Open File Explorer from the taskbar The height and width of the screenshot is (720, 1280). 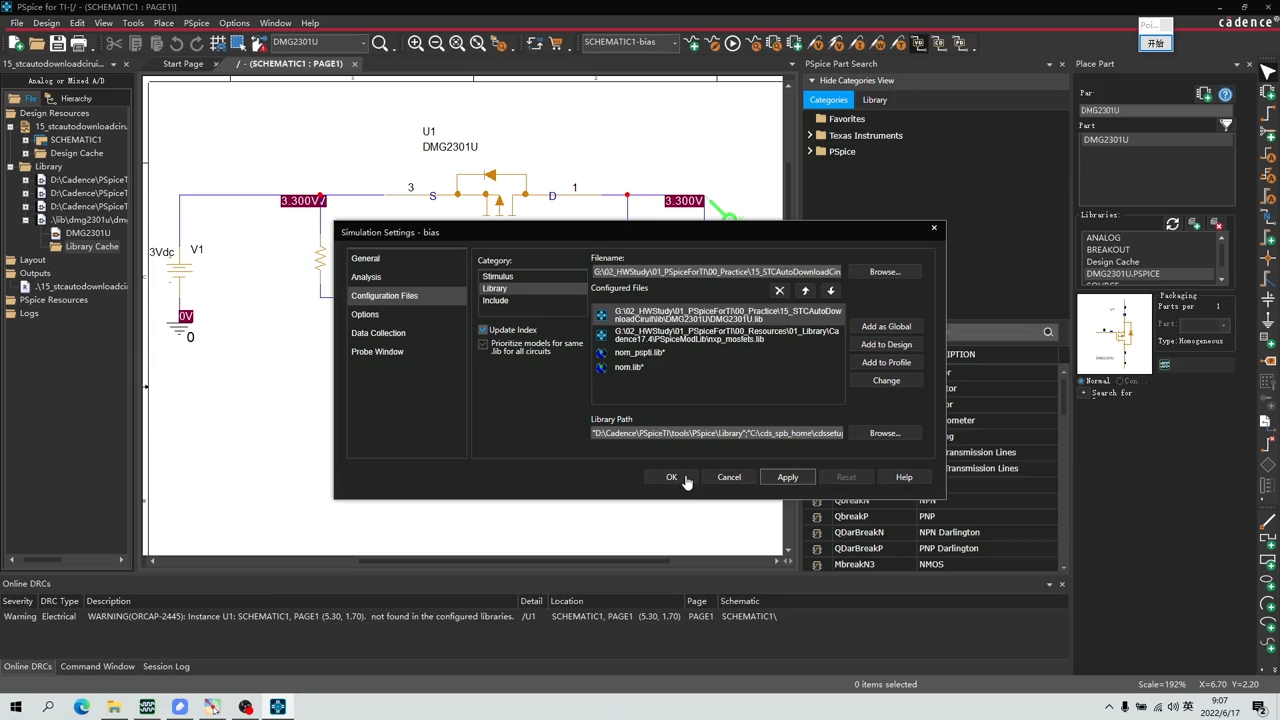pos(114,707)
